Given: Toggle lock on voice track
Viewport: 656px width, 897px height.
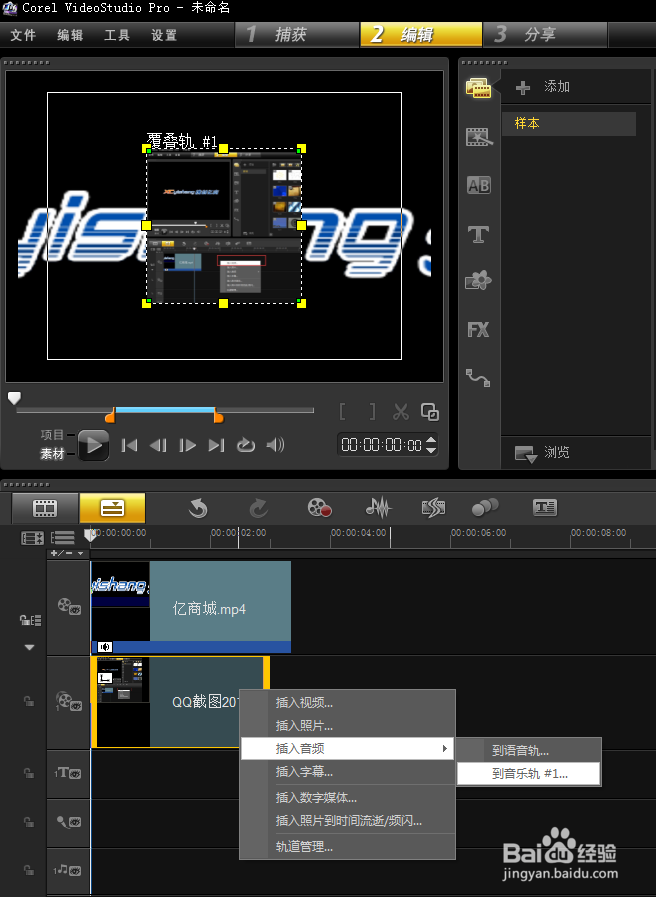Looking at the screenshot, I should pyautogui.click(x=29, y=822).
